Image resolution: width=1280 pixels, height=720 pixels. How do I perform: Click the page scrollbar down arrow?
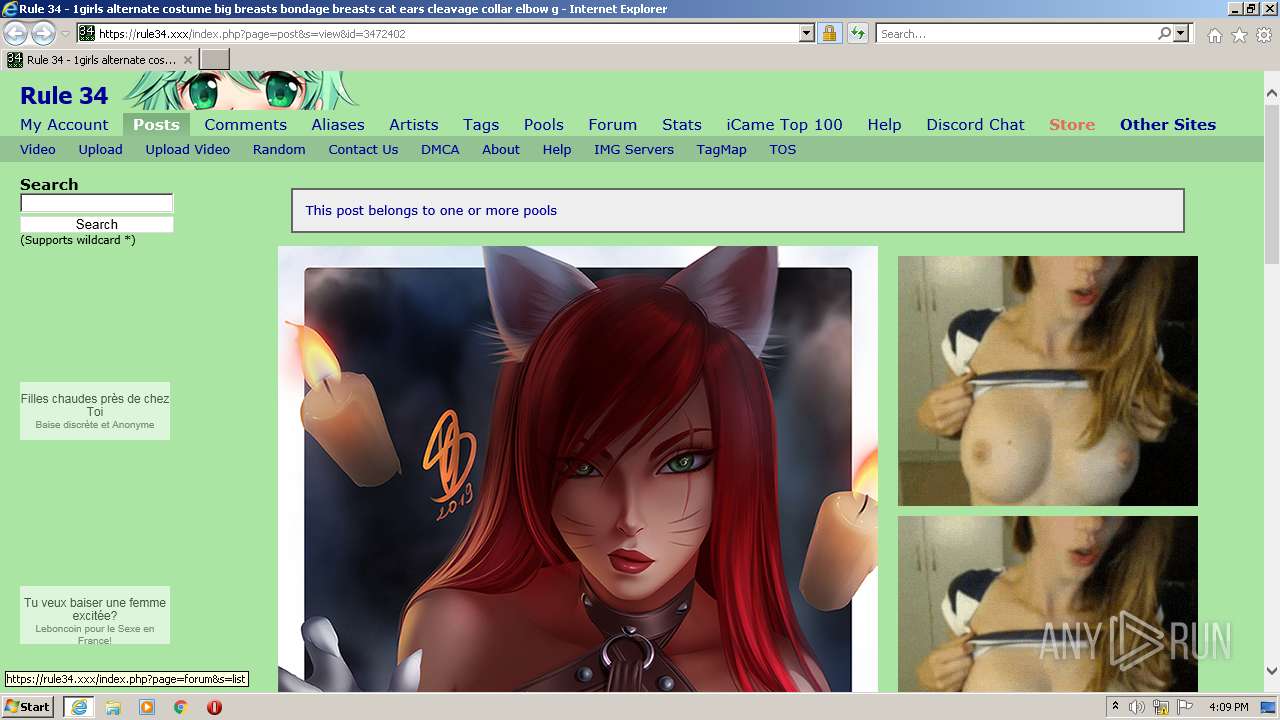[x=1272, y=671]
